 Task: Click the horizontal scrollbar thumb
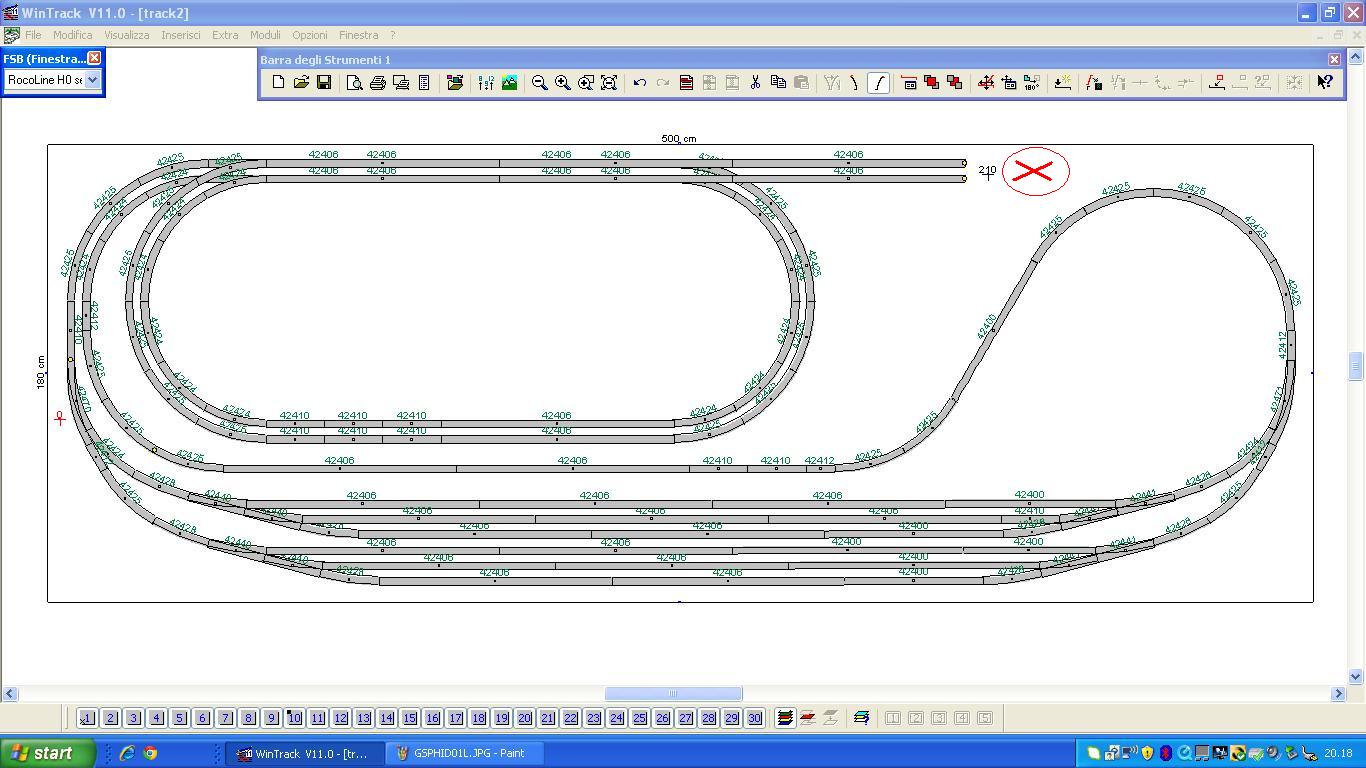(673, 693)
